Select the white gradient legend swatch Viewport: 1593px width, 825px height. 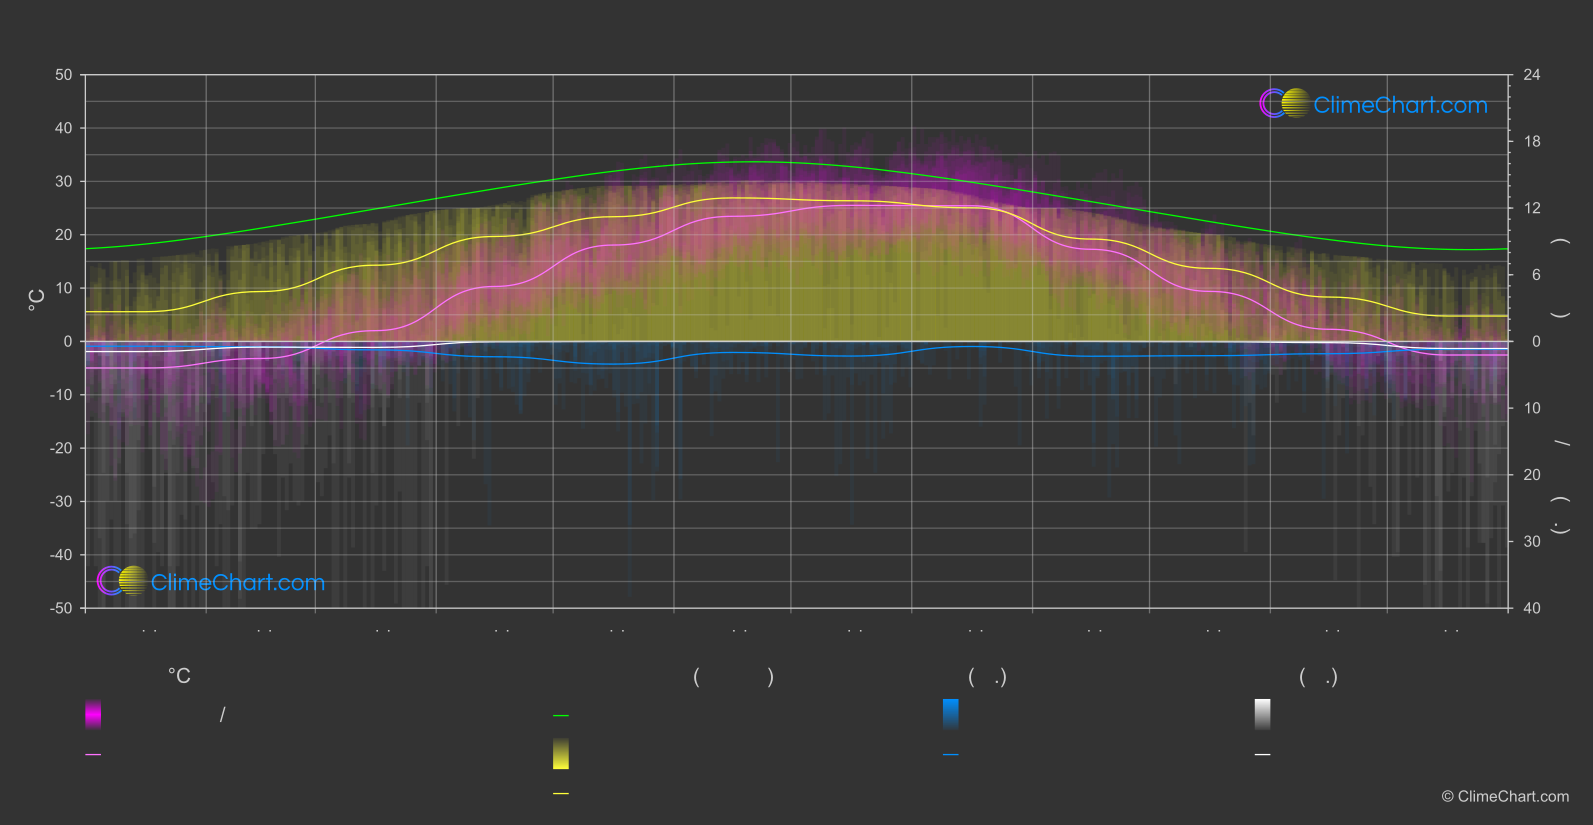point(1263,714)
